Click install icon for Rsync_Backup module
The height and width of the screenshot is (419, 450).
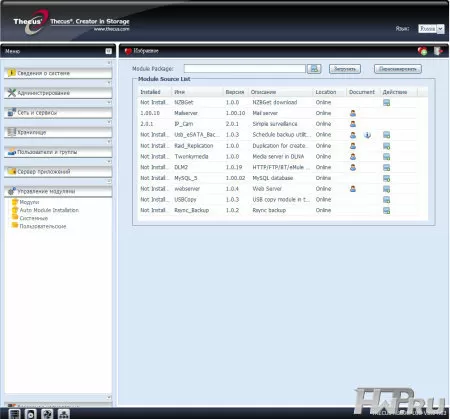click(x=386, y=211)
